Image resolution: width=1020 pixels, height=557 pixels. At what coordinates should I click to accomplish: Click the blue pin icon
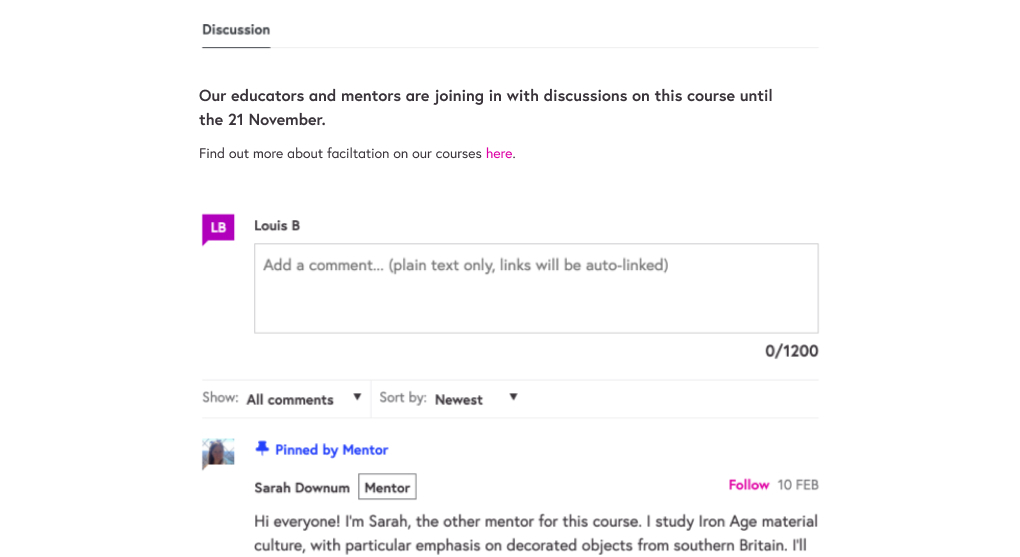click(x=262, y=449)
